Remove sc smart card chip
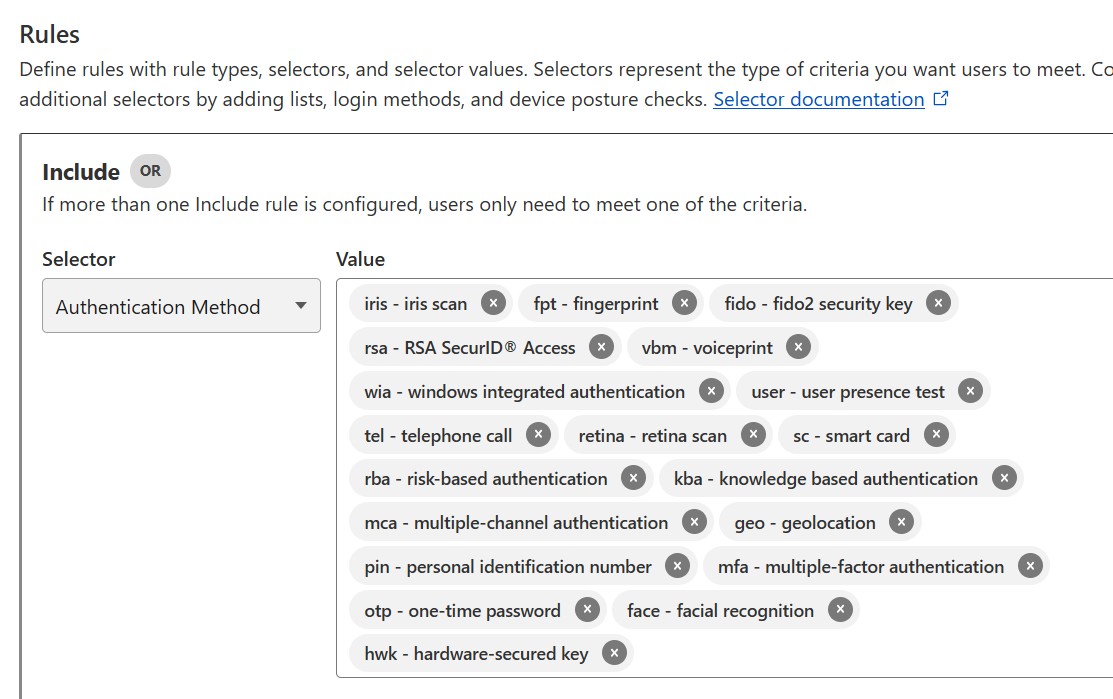Viewport: 1113px width, 699px height. click(x=936, y=435)
